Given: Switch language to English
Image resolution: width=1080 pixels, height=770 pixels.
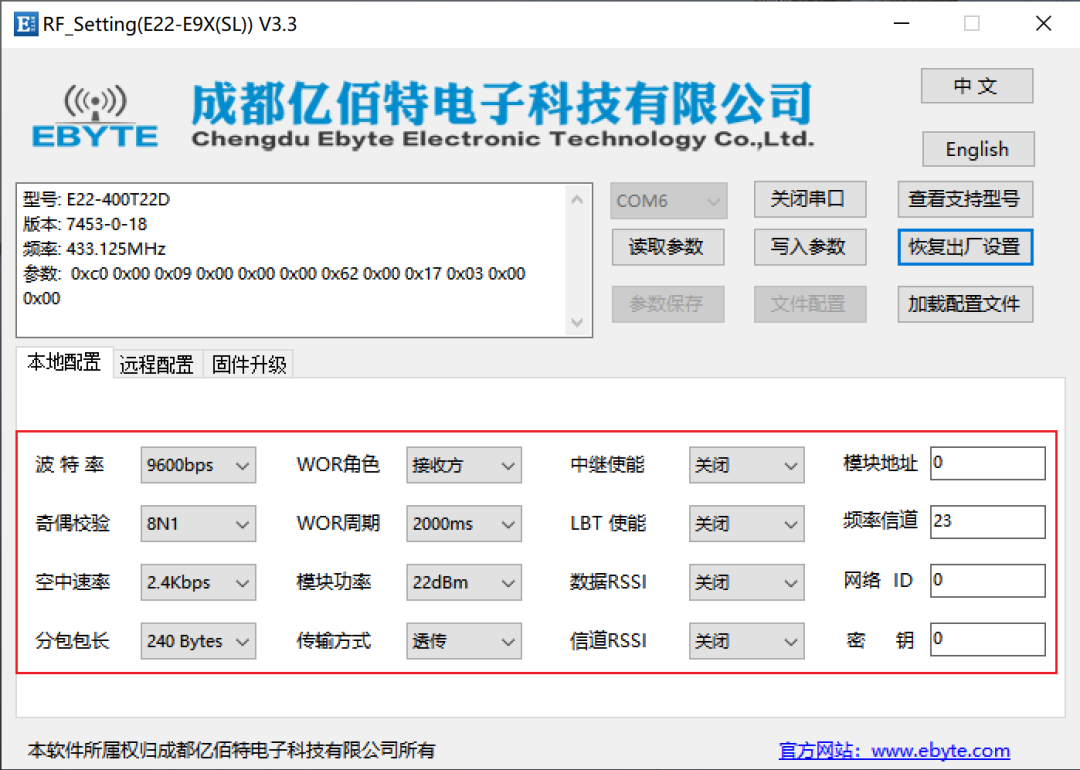Looking at the screenshot, I should coord(978,149).
